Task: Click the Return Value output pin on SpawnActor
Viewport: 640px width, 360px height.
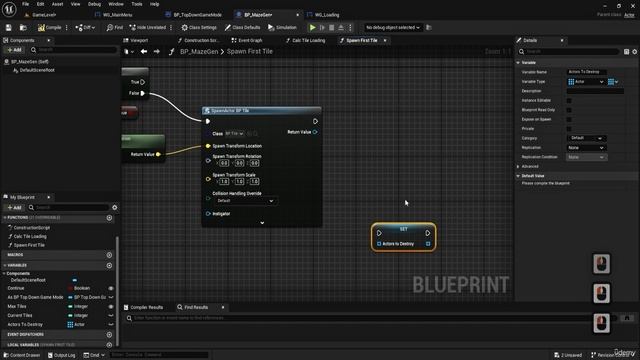Action: click(x=315, y=132)
